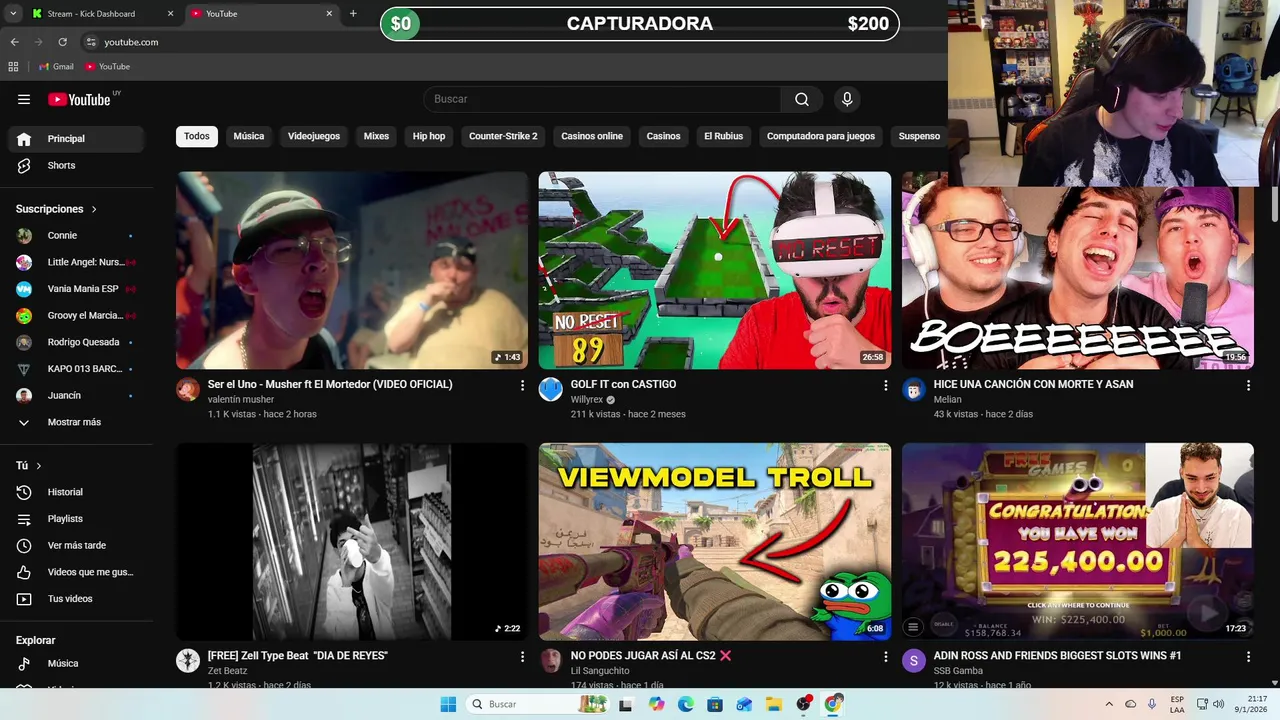The image size is (1280, 720).
Task: Open Chrome apps grid in bookmarks bar
Action: point(13,66)
